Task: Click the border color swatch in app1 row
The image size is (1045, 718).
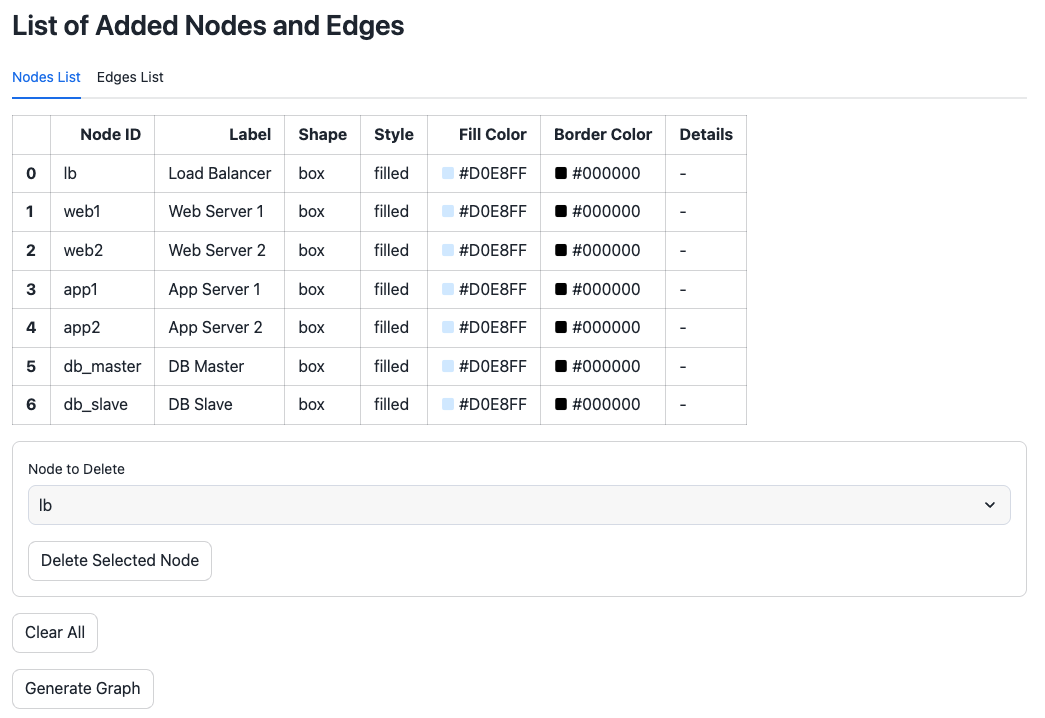Action: (x=561, y=289)
